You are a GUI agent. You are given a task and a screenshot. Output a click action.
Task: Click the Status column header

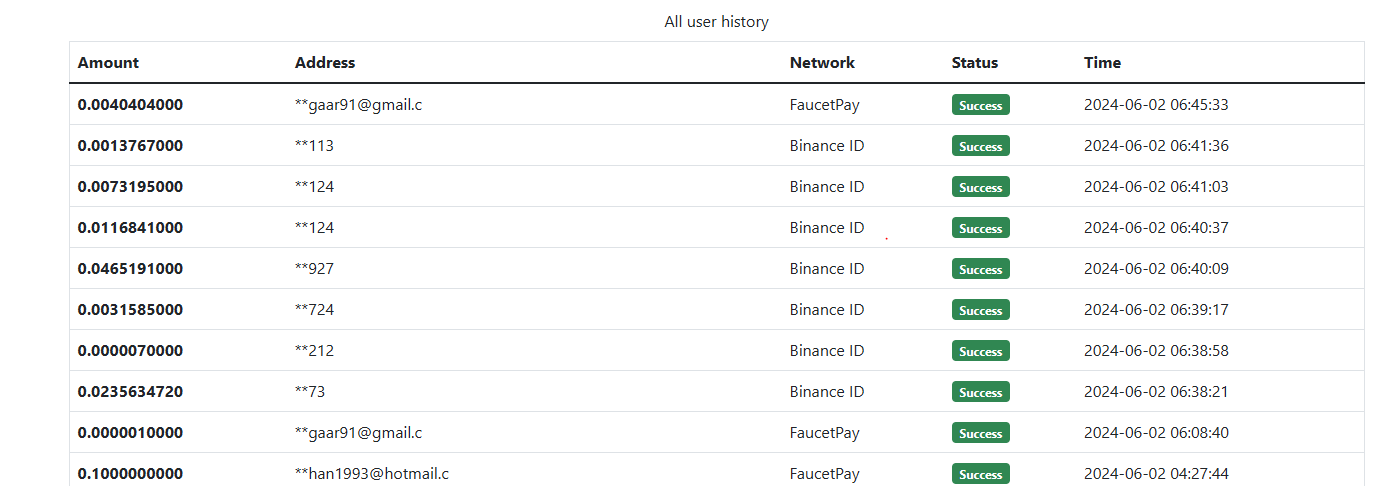975,62
